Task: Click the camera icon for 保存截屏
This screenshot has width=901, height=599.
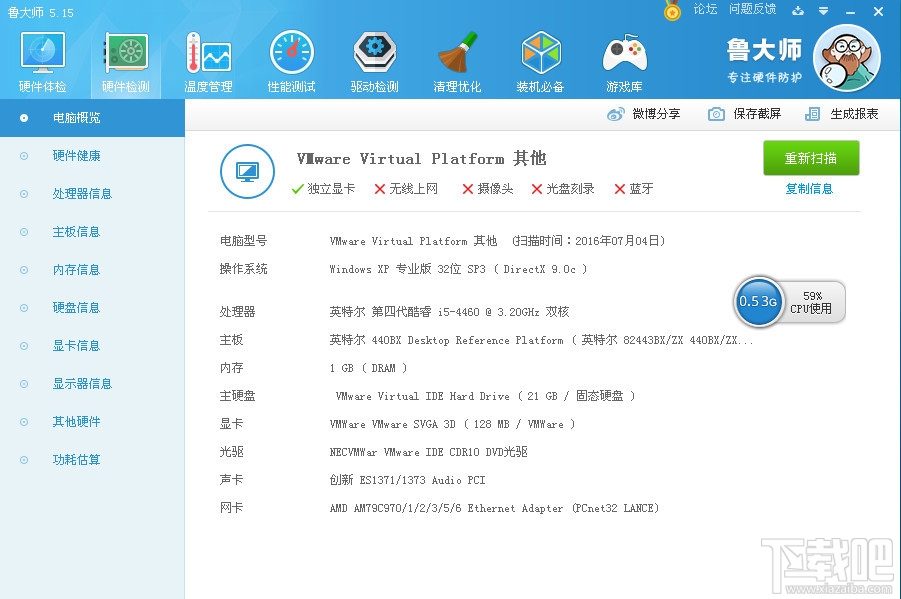Action: point(716,114)
